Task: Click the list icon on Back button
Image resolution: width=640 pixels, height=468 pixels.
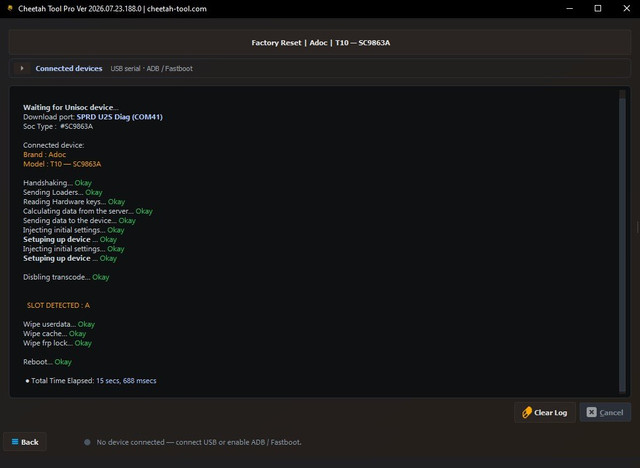Action: tap(15, 441)
